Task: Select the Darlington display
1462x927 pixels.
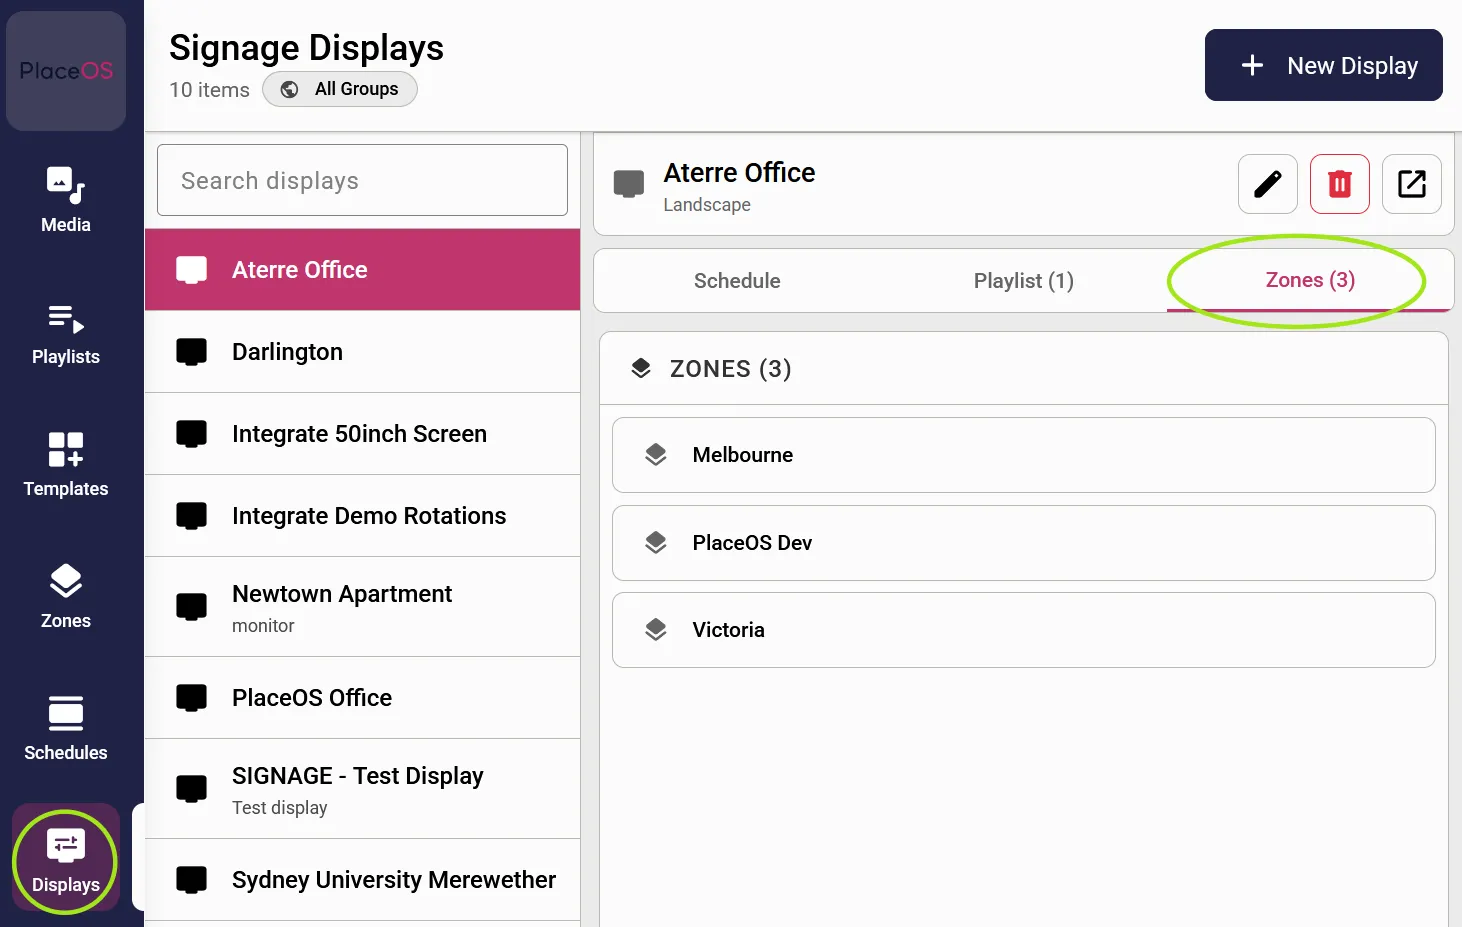Action: [362, 352]
